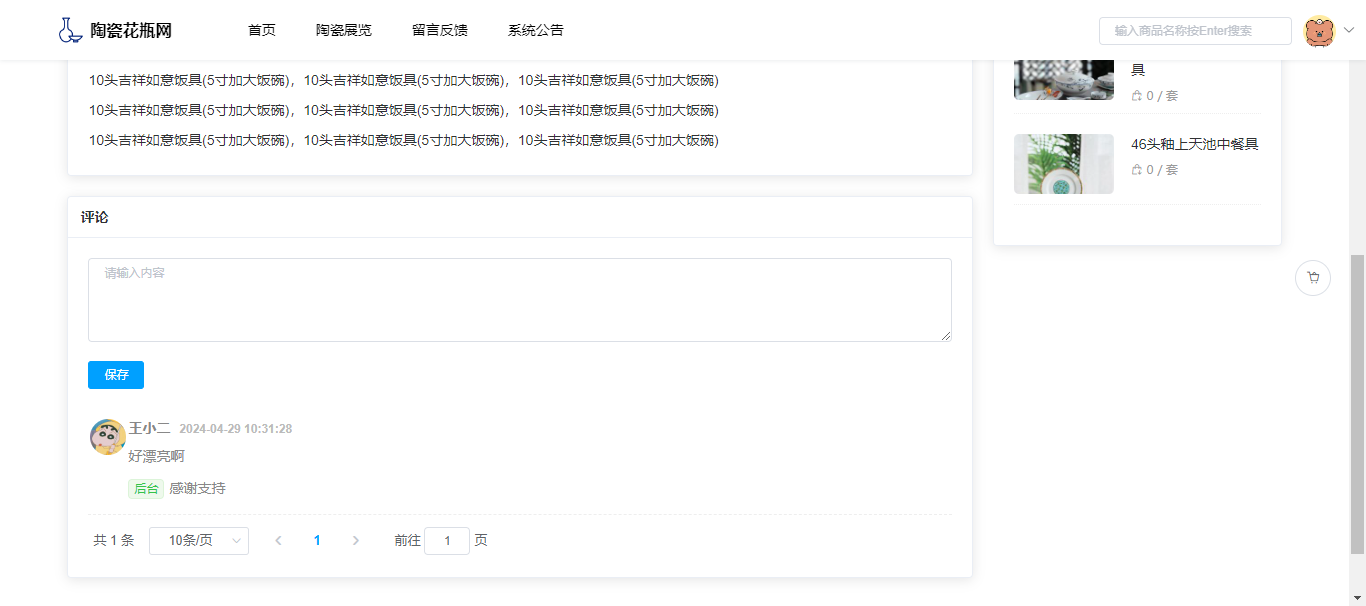
Task: Click the bear user avatar in header
Action: click(1320, 31)
